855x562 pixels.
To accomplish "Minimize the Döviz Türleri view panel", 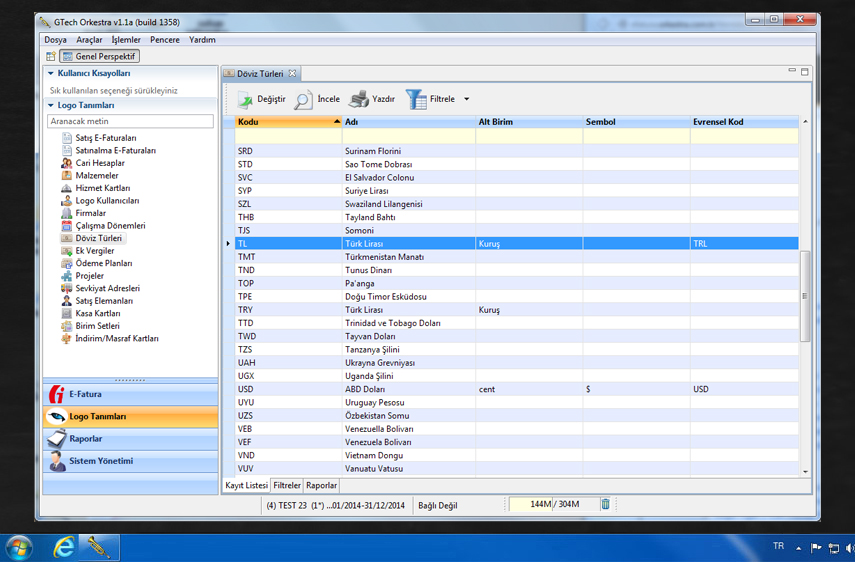I will (792, 71).
